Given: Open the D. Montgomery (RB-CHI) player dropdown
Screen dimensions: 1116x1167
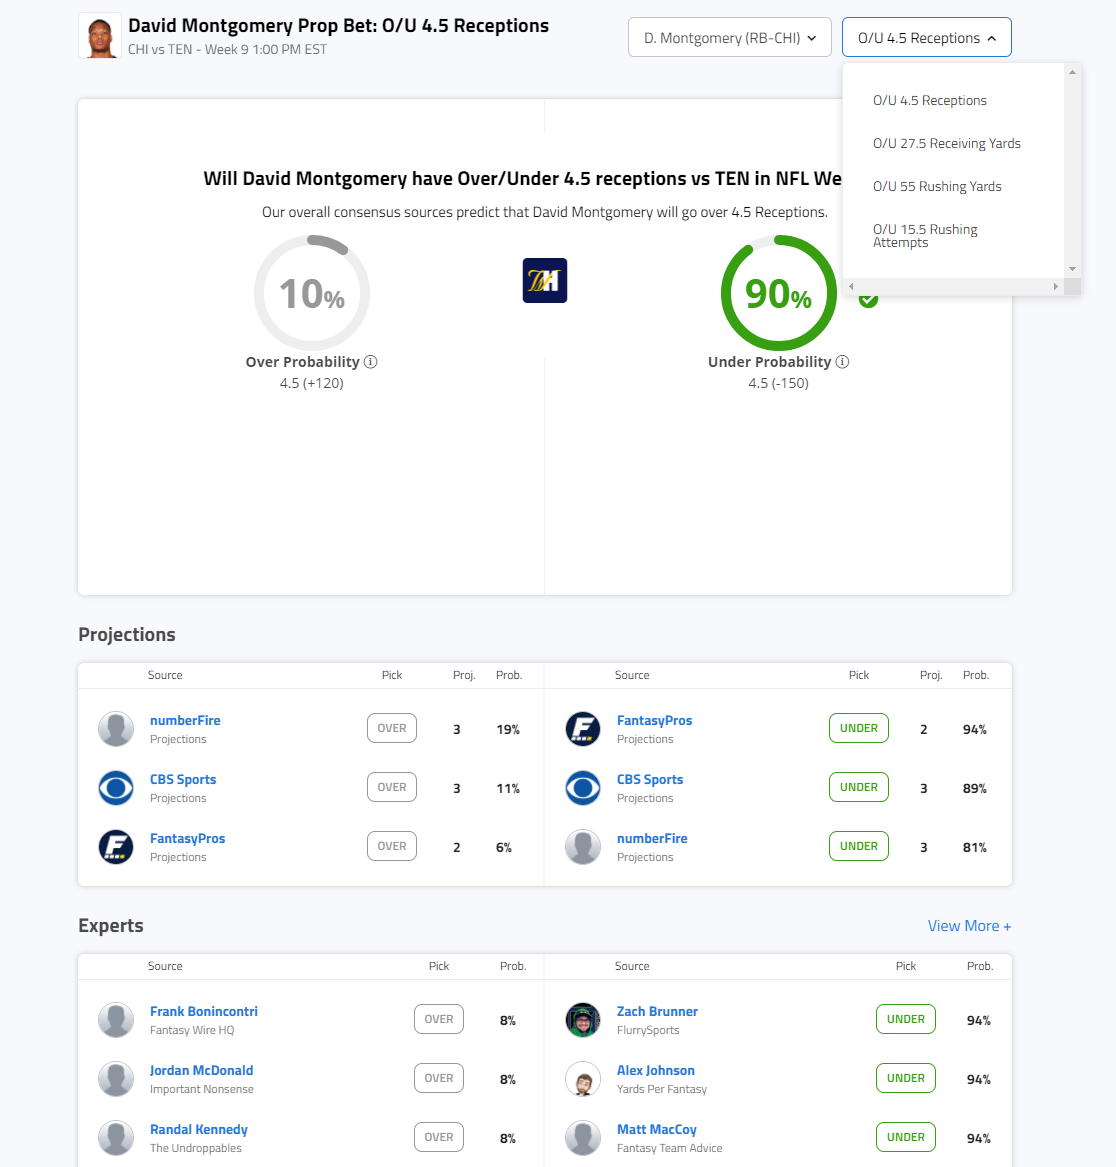Looking at the screenshot, I should pos(730,37).
